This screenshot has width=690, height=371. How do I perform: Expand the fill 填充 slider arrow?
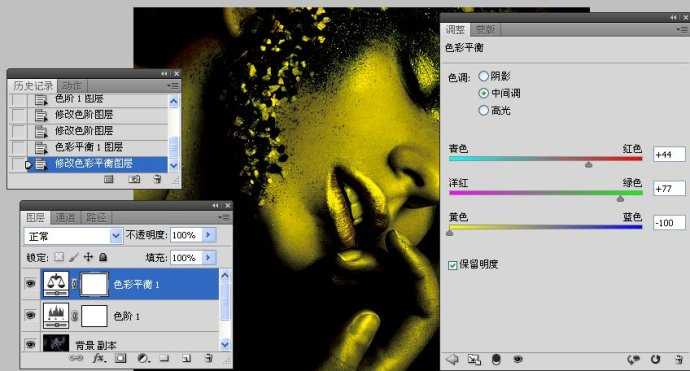[209, 257]
